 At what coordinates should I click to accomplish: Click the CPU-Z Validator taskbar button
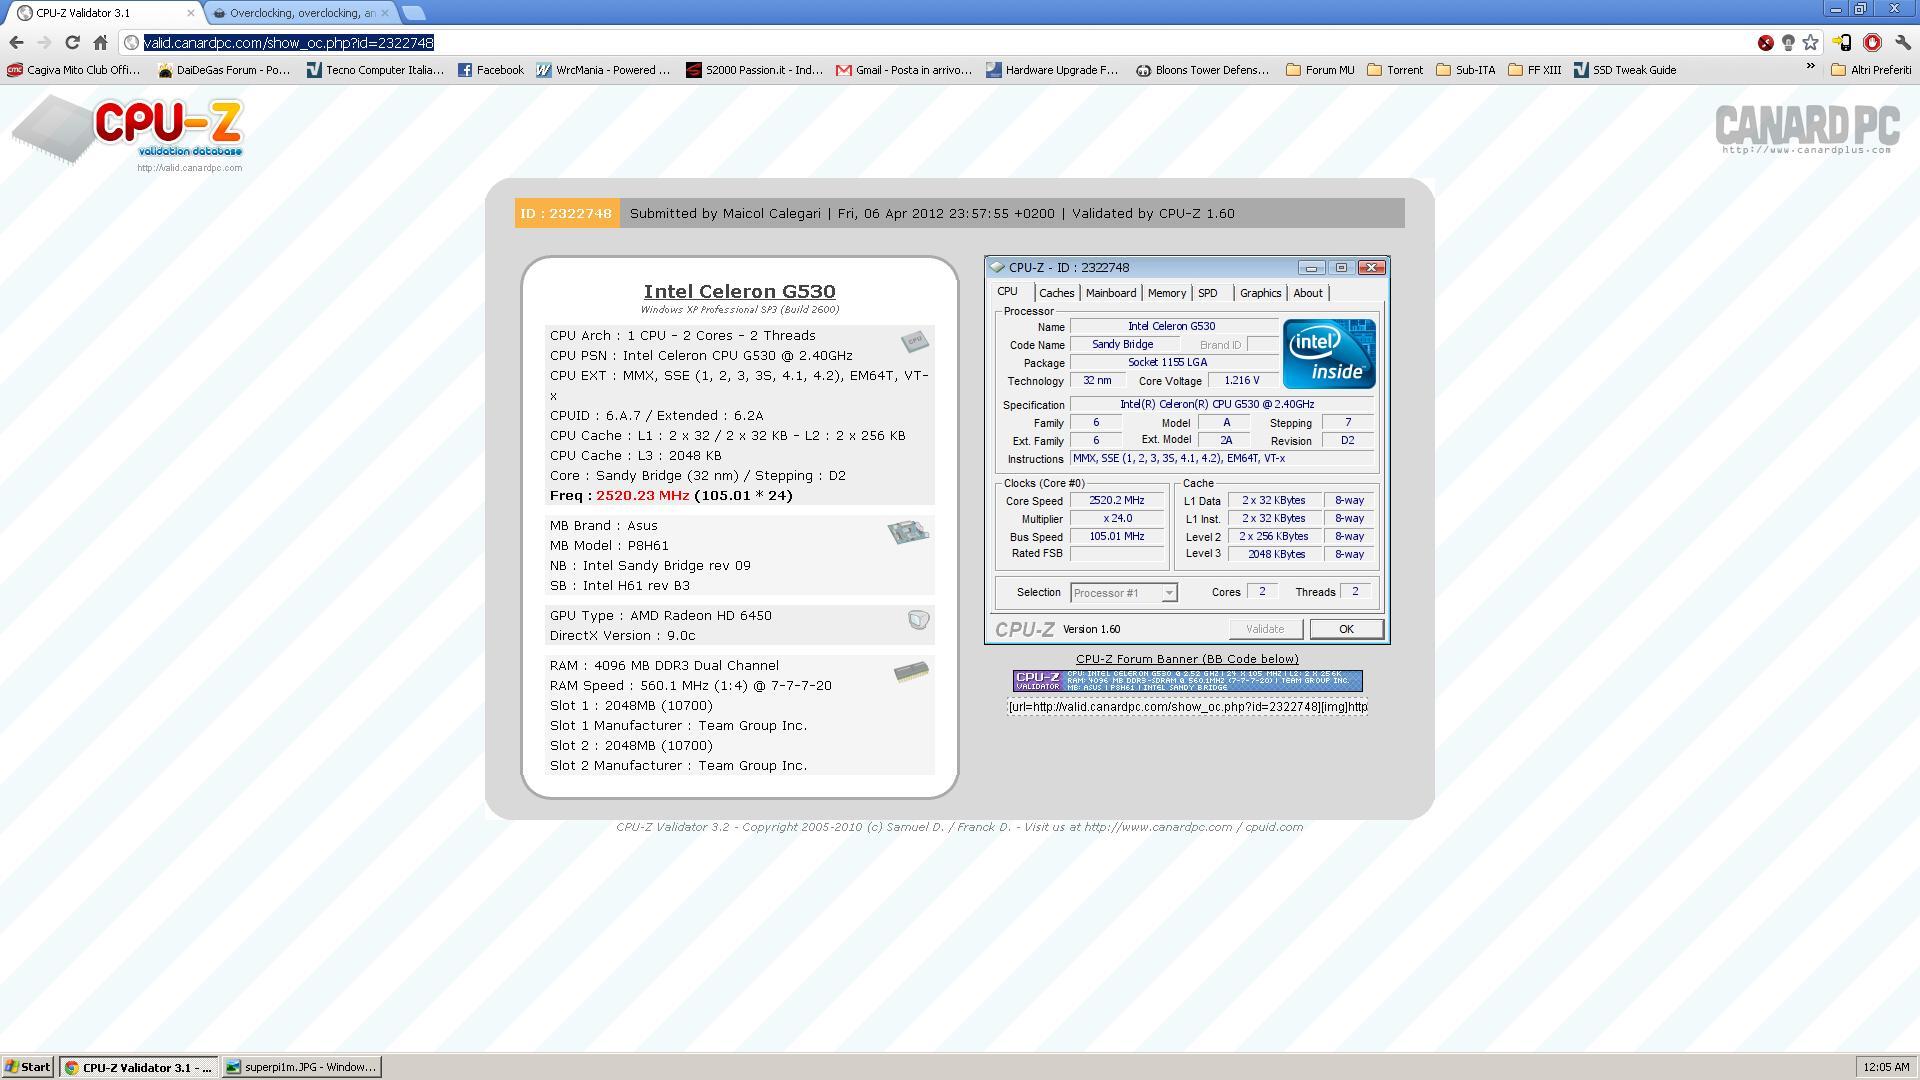coord(138,1067)
